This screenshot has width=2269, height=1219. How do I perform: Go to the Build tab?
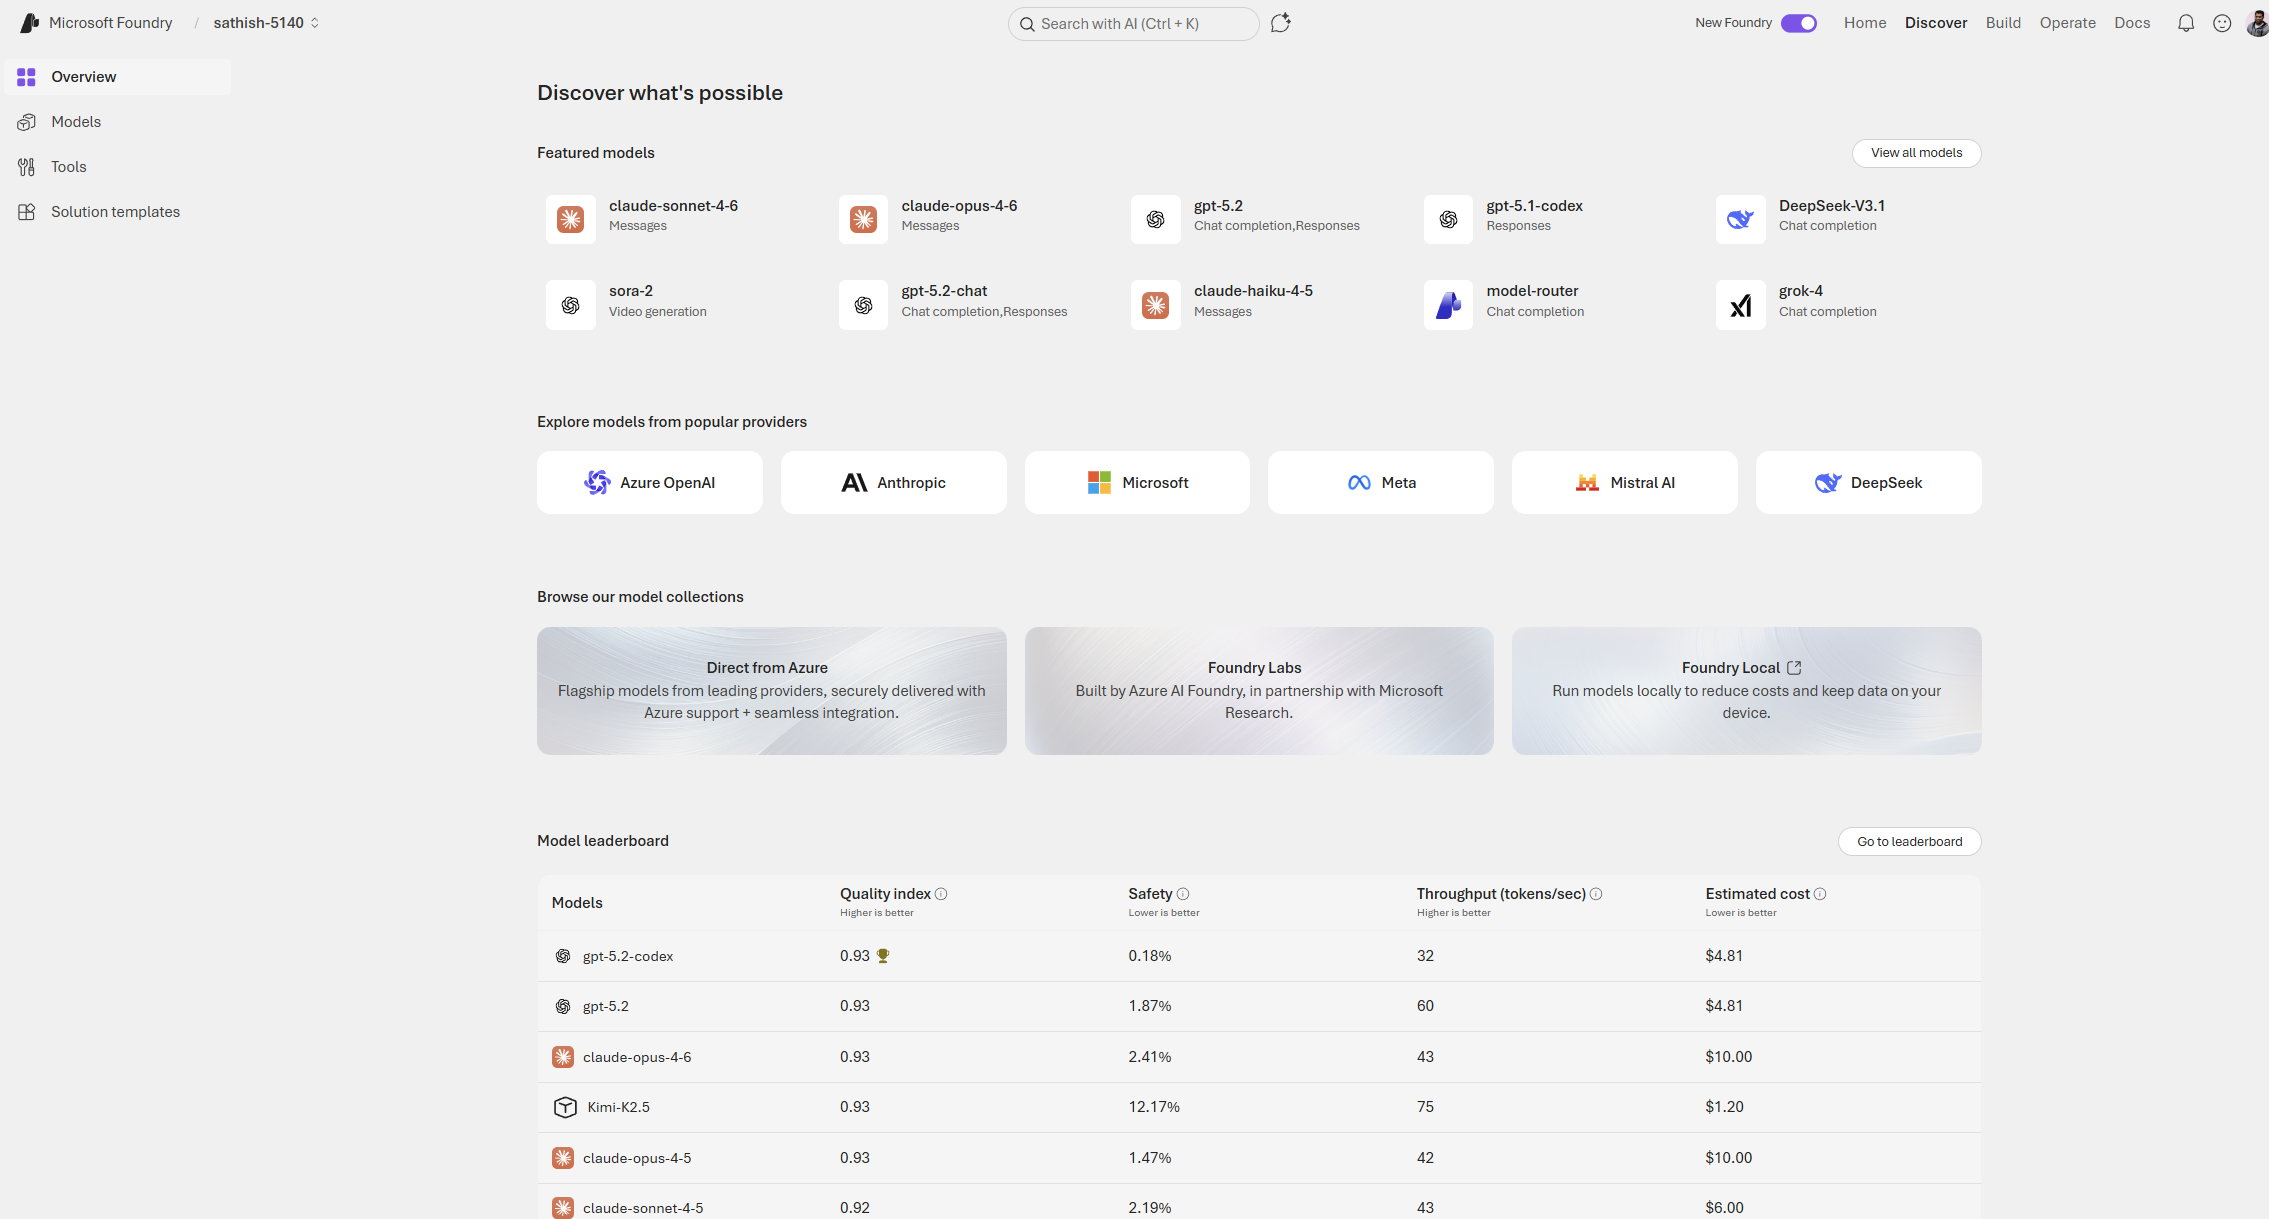point(2003,23)
